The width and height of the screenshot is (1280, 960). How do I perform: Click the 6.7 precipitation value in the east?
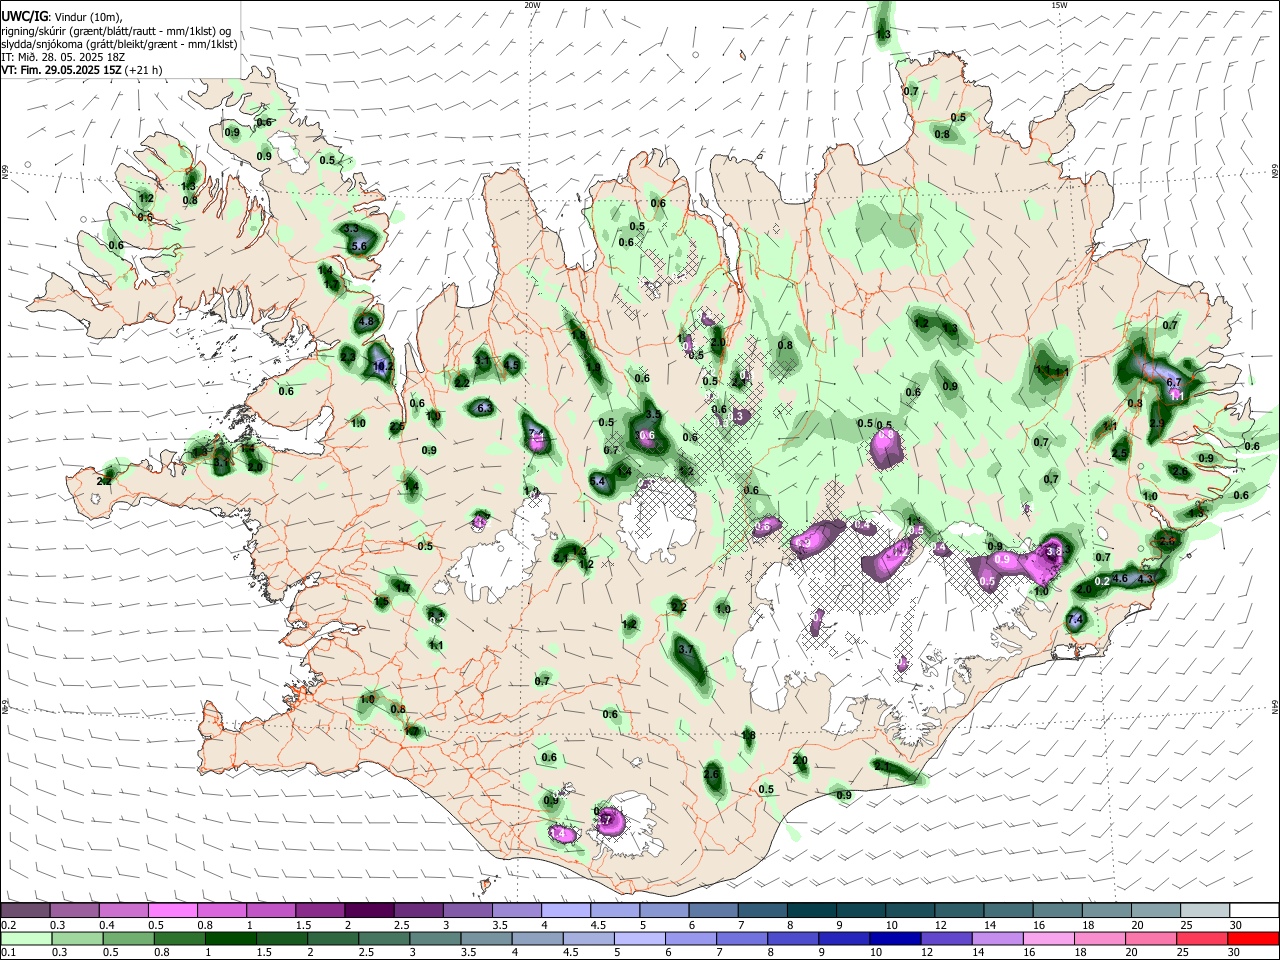click(1175, 382)
